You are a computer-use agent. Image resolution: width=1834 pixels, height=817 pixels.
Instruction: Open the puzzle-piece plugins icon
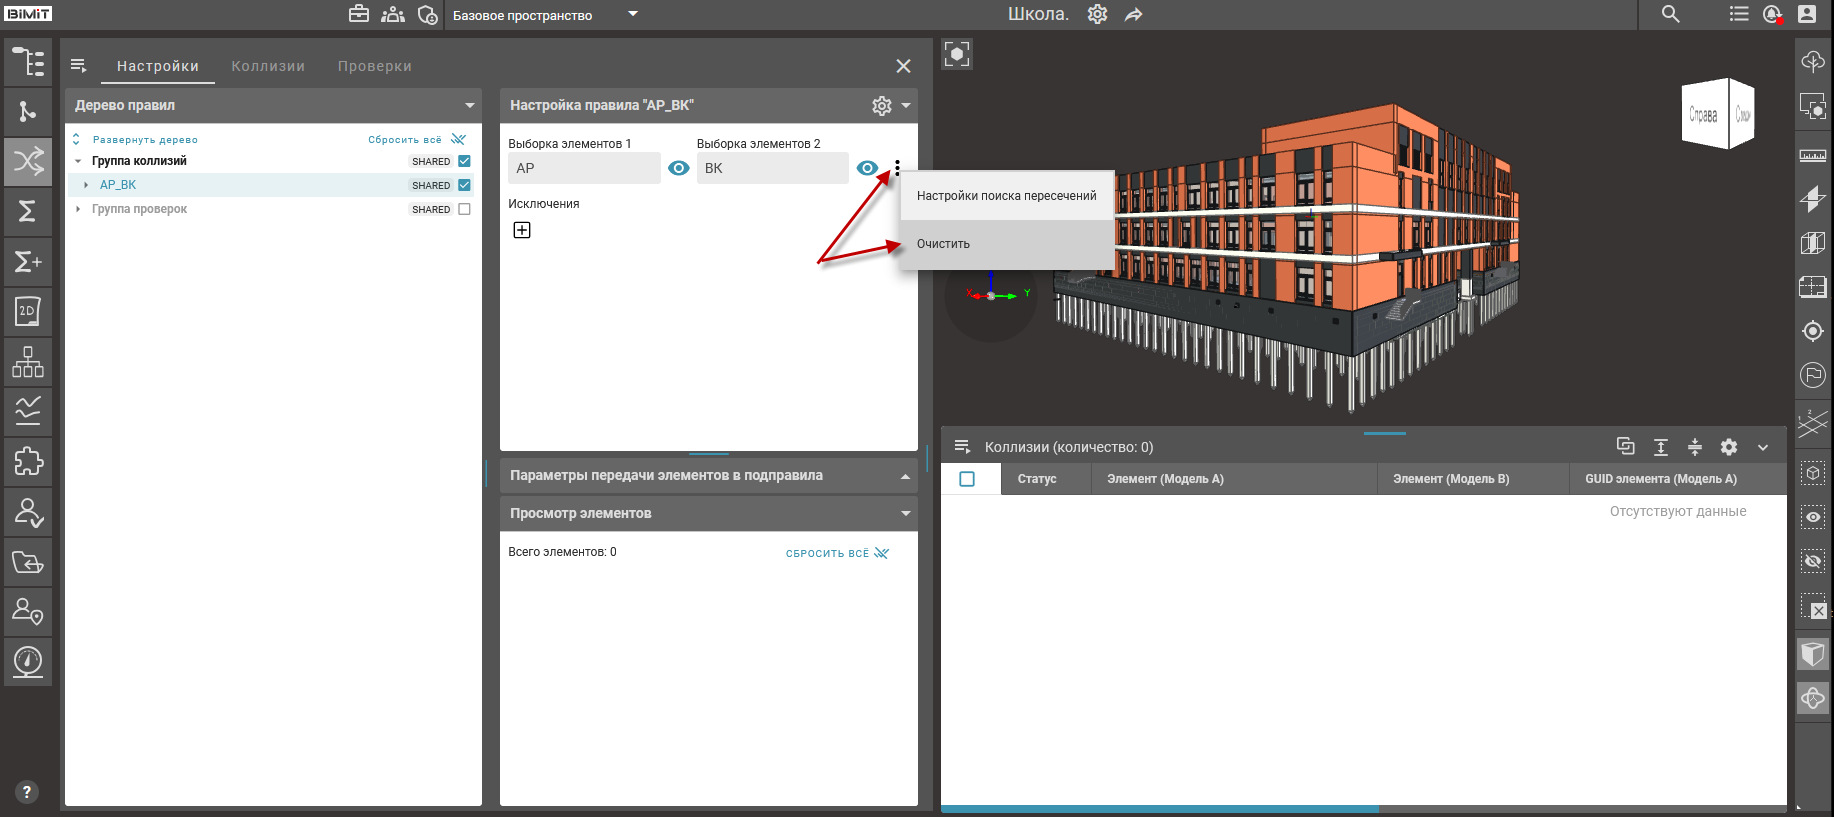click(x=28, y=461)
